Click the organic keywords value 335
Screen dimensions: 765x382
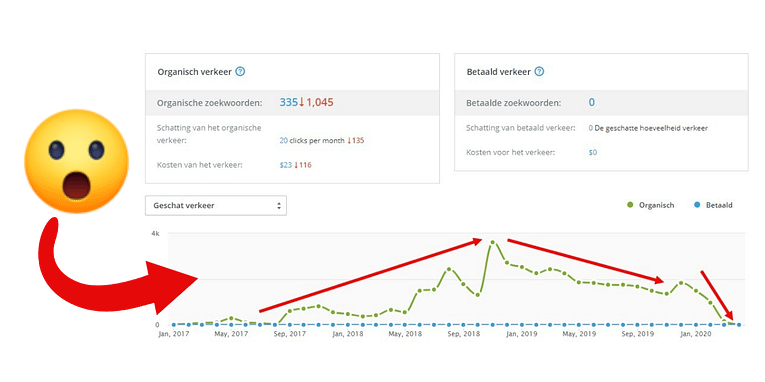pos(288,102)
